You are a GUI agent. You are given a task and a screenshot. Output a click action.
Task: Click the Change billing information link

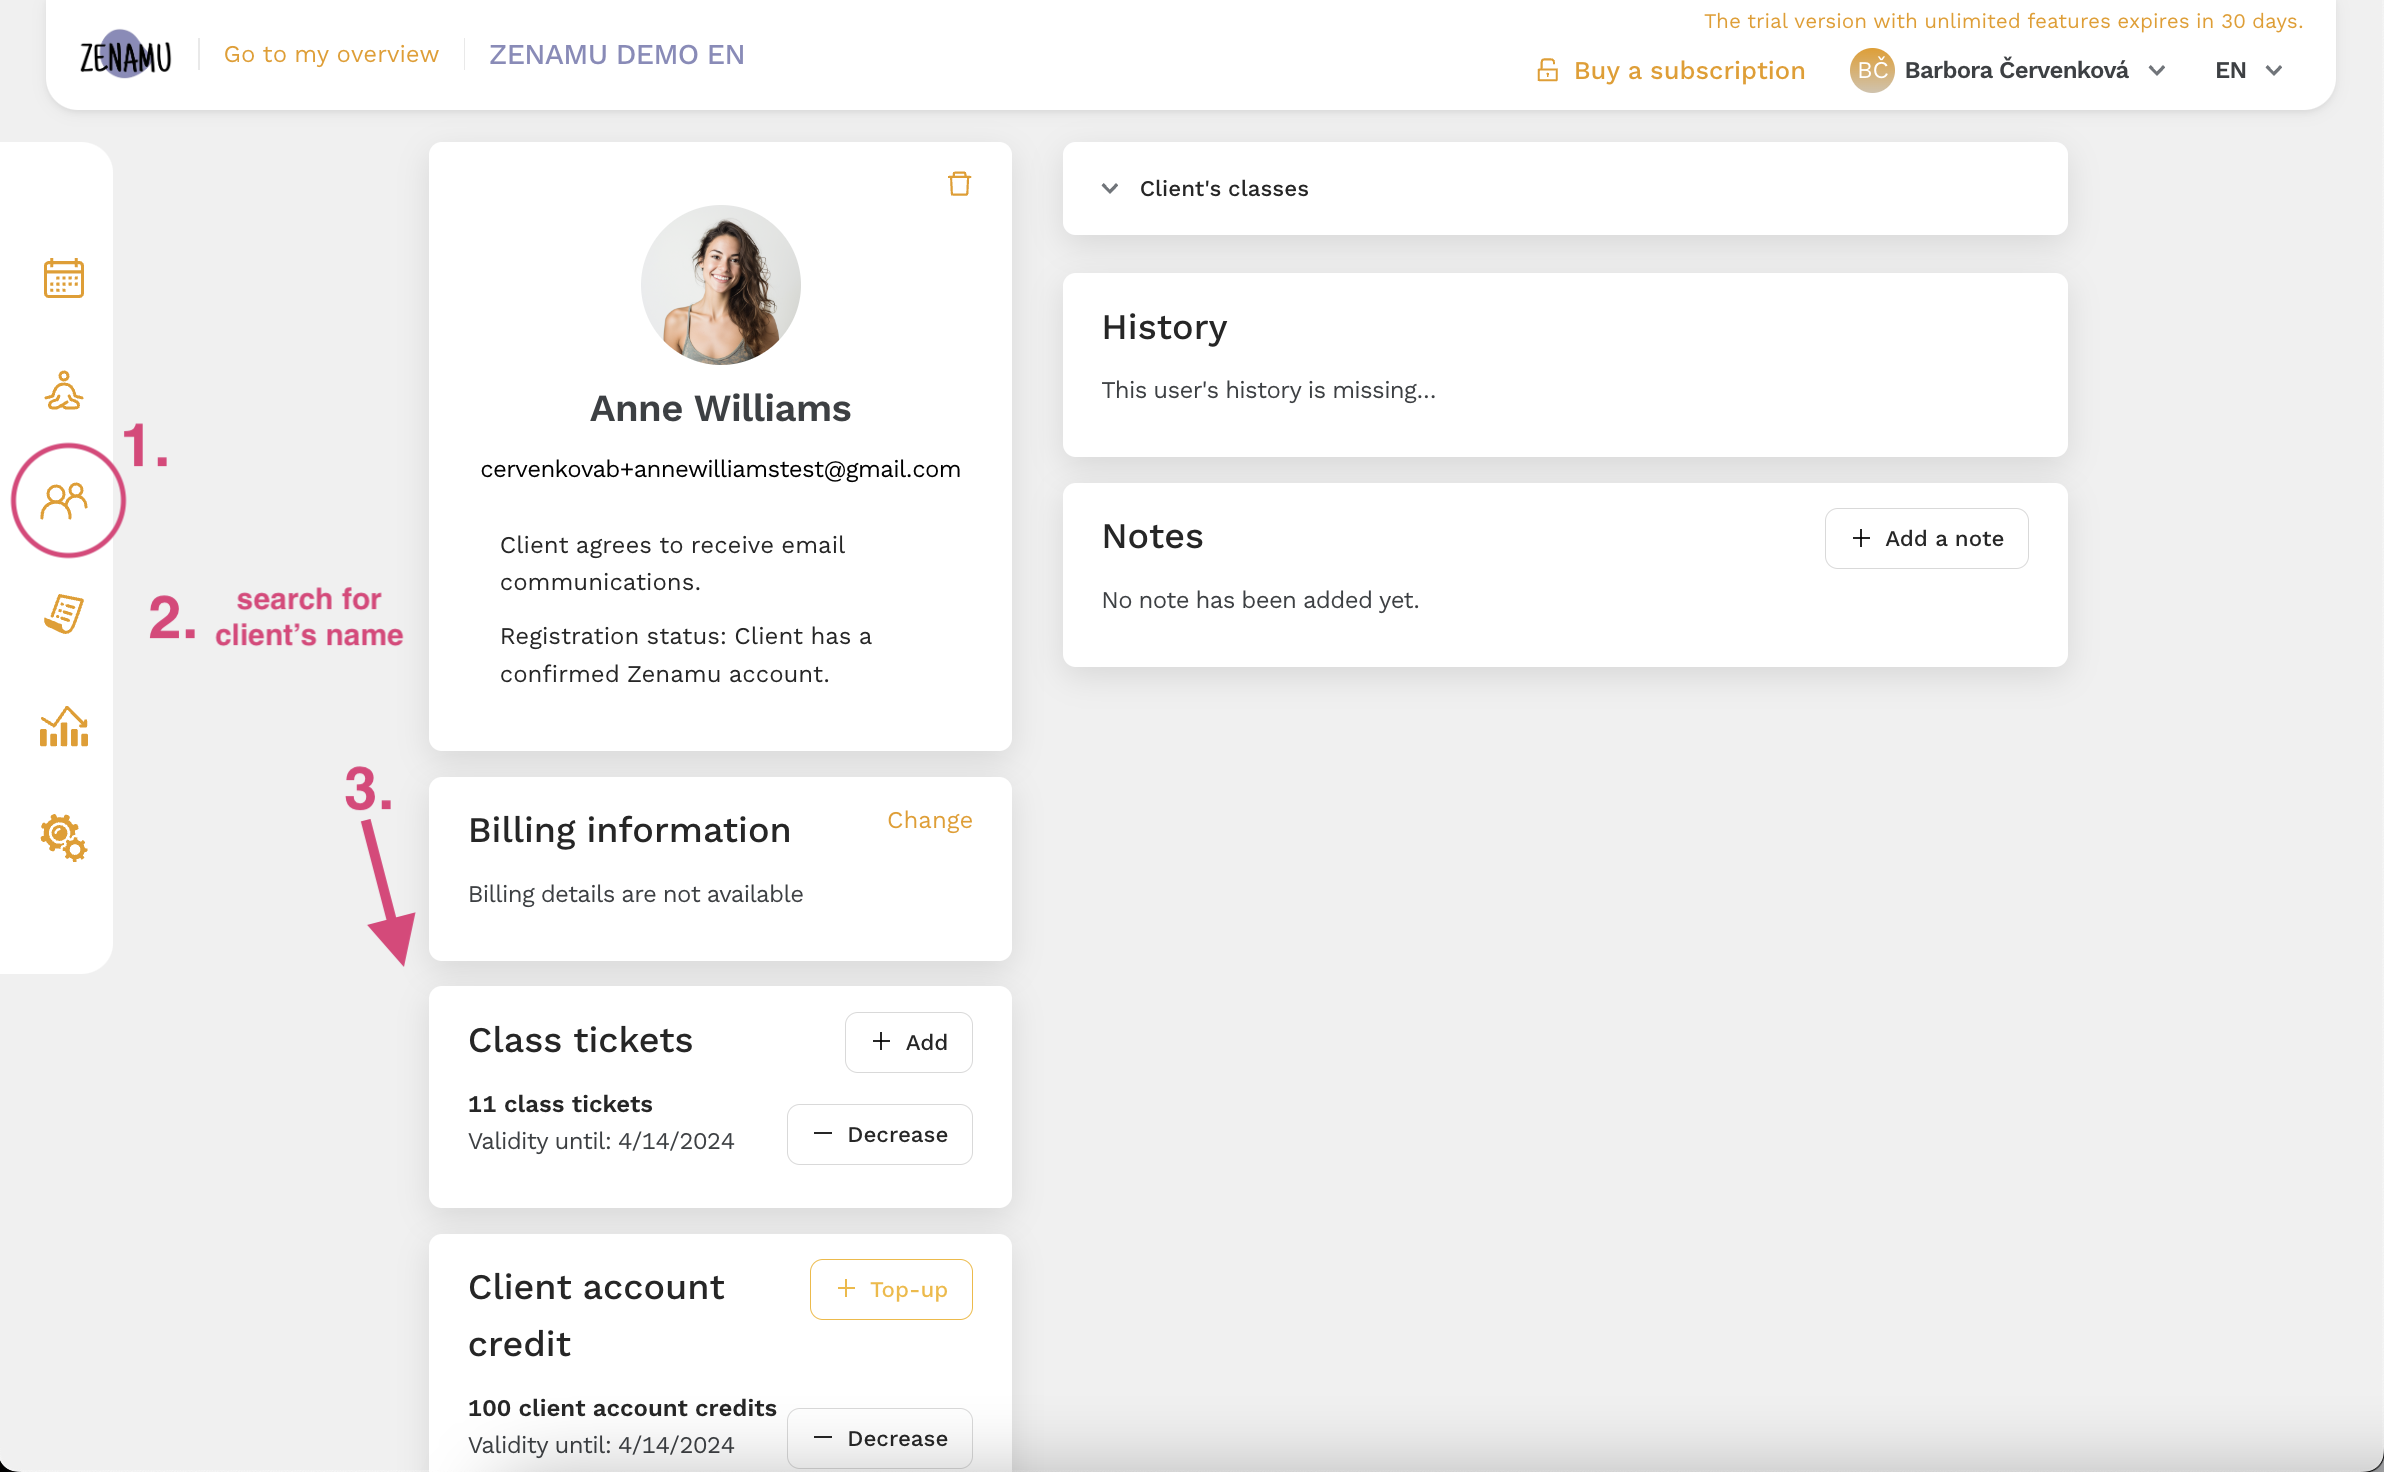pos(930,819)
